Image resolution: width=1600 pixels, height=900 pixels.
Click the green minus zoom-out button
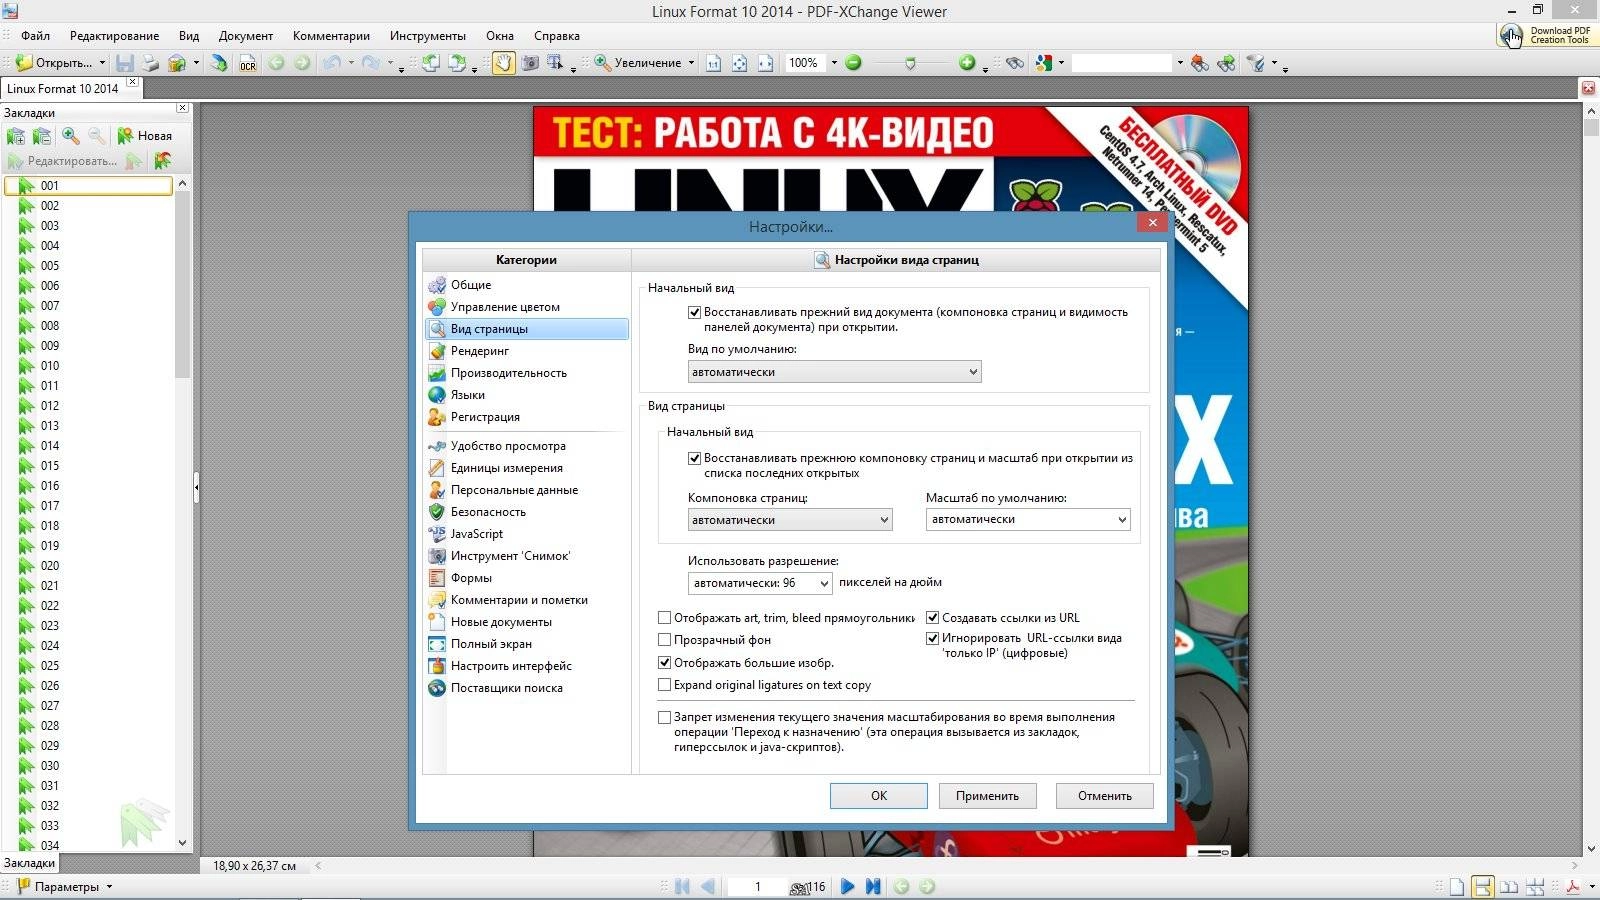(853, 63)
